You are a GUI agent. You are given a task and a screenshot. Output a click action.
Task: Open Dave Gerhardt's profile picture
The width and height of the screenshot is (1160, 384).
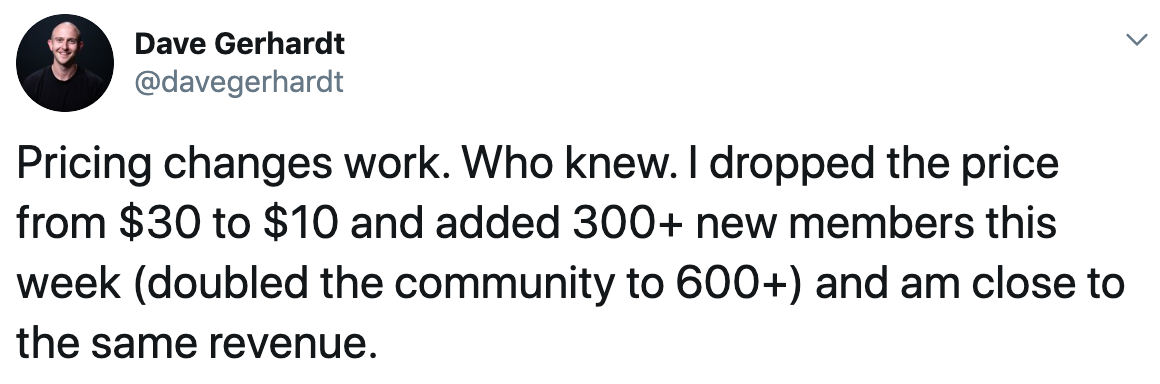(64, 63)
